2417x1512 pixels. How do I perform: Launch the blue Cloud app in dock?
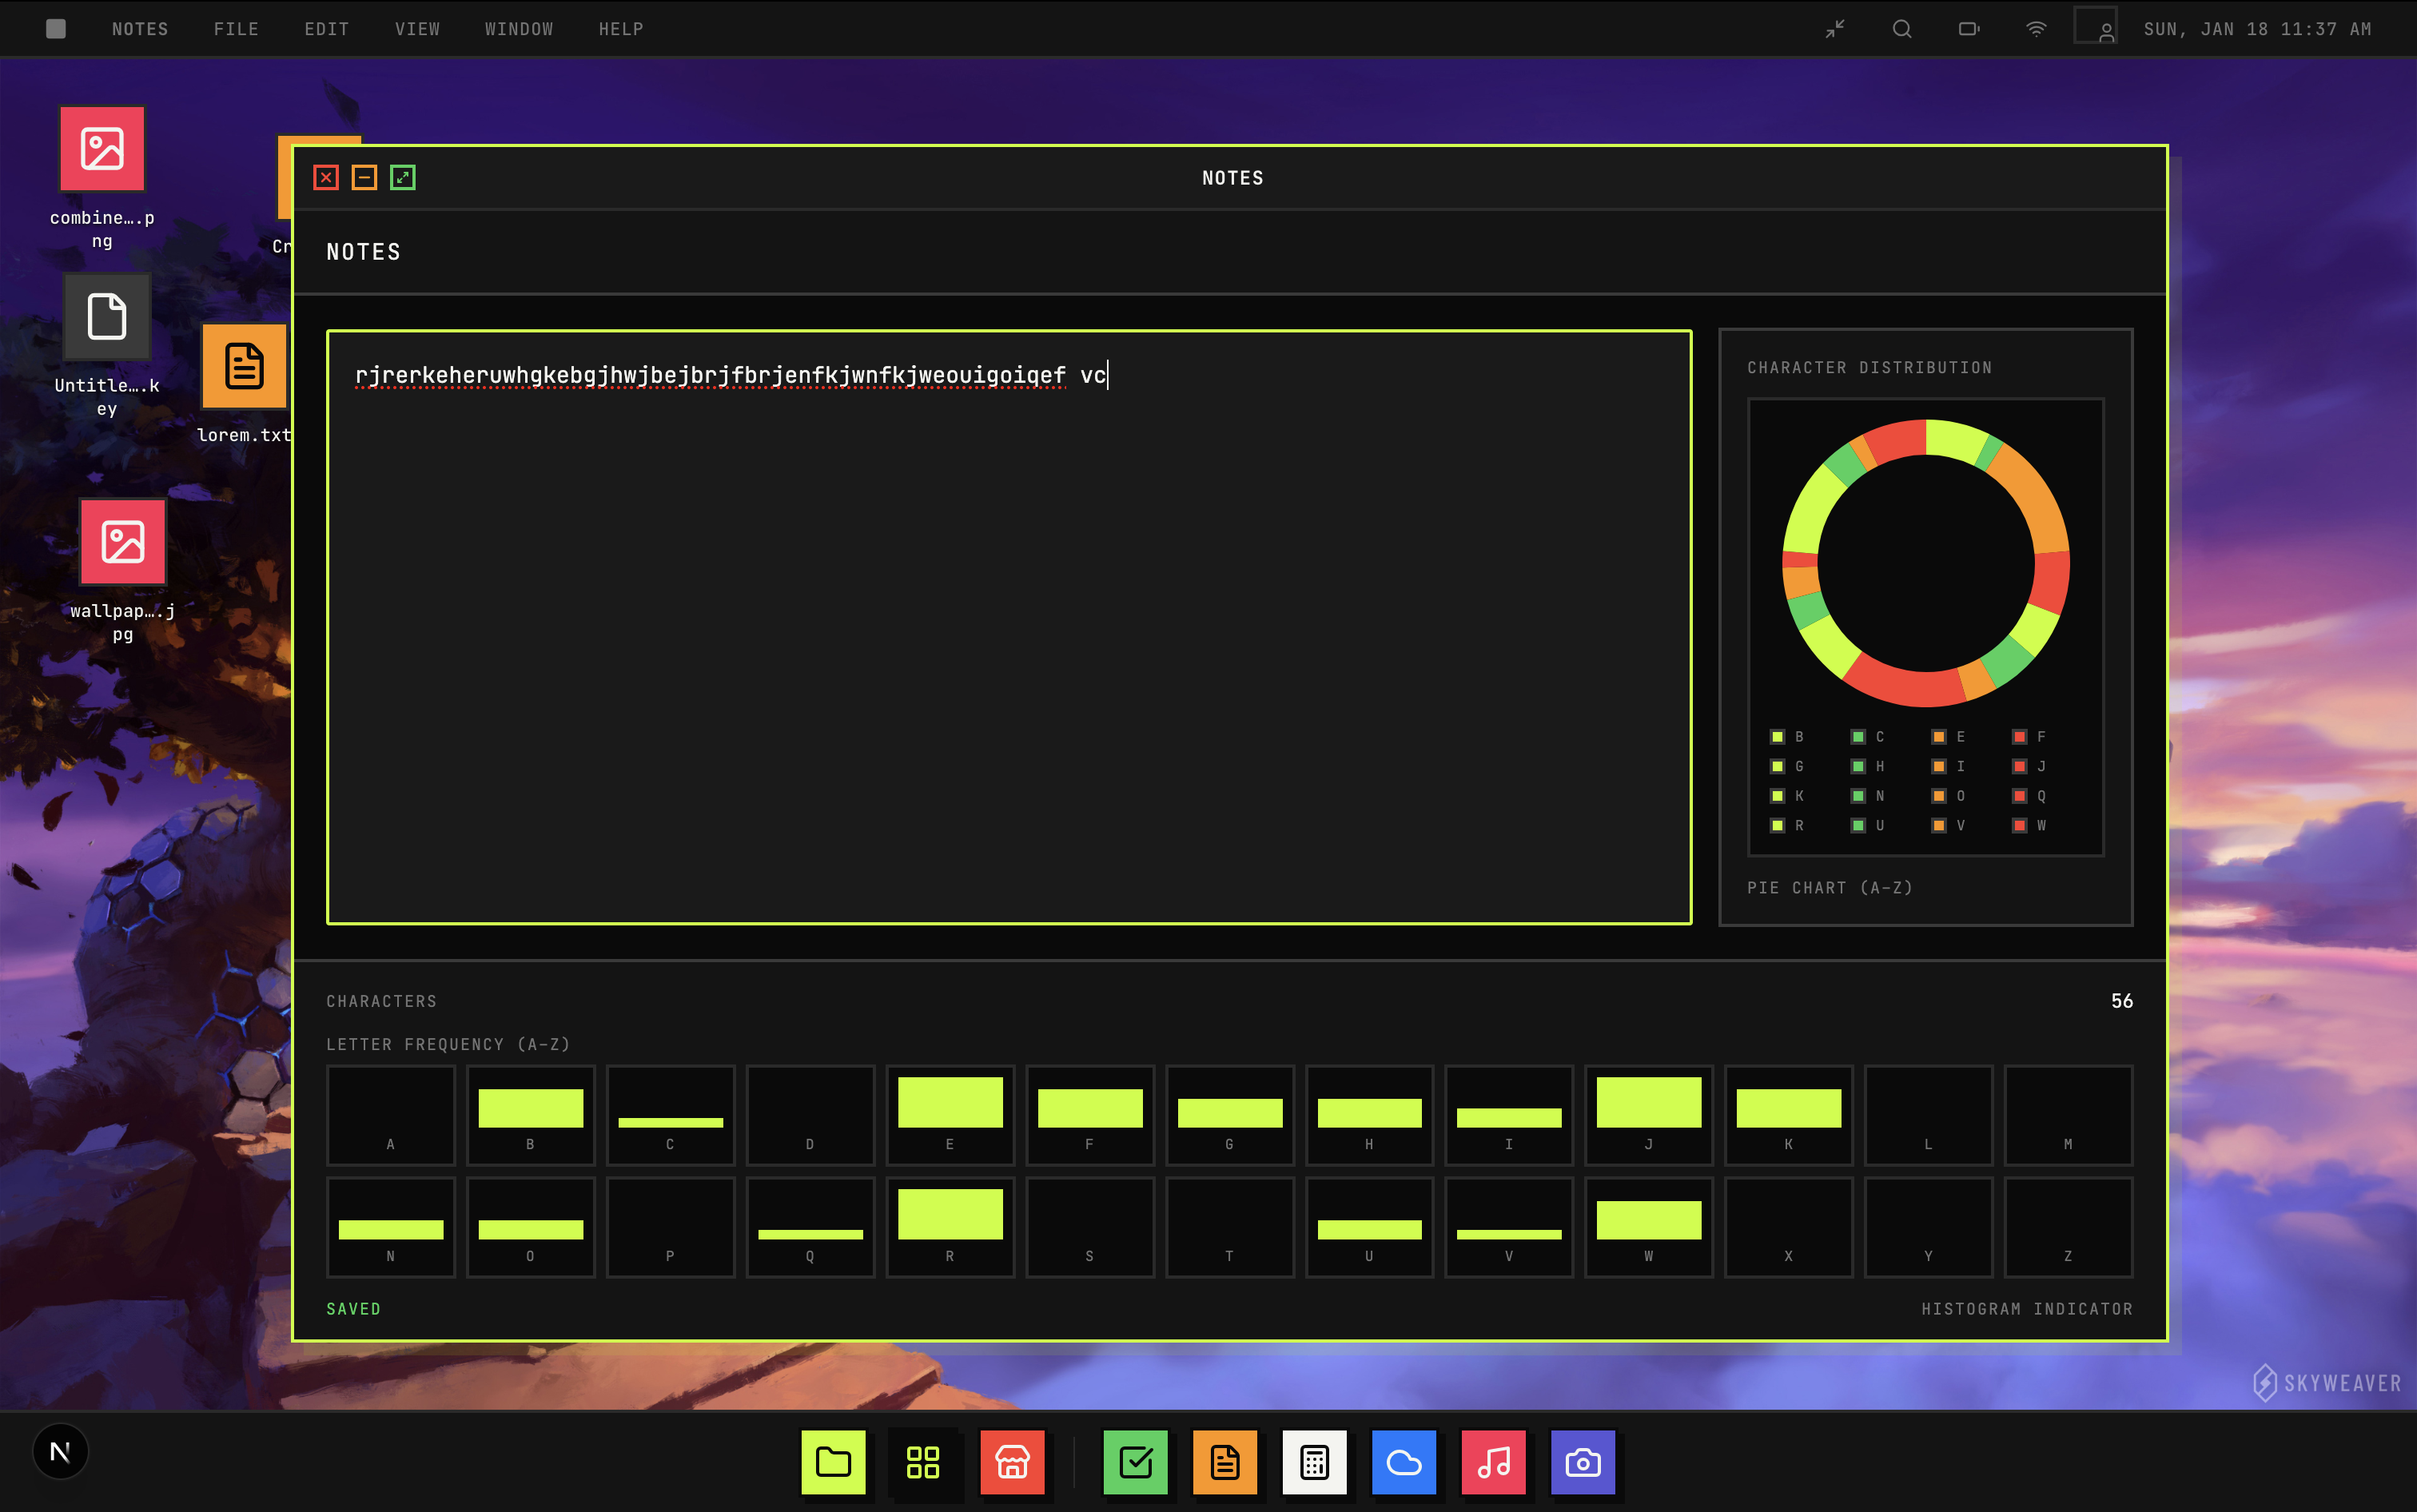(1403, 1462)
